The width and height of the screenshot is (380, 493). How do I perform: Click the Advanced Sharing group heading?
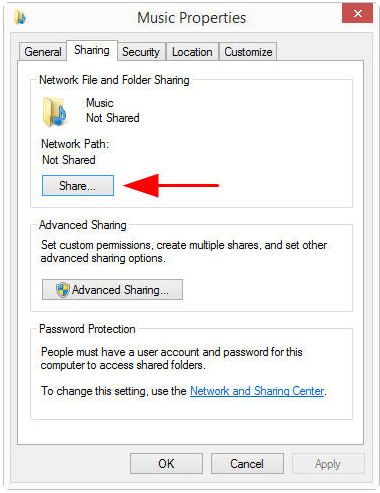[83, 225]
